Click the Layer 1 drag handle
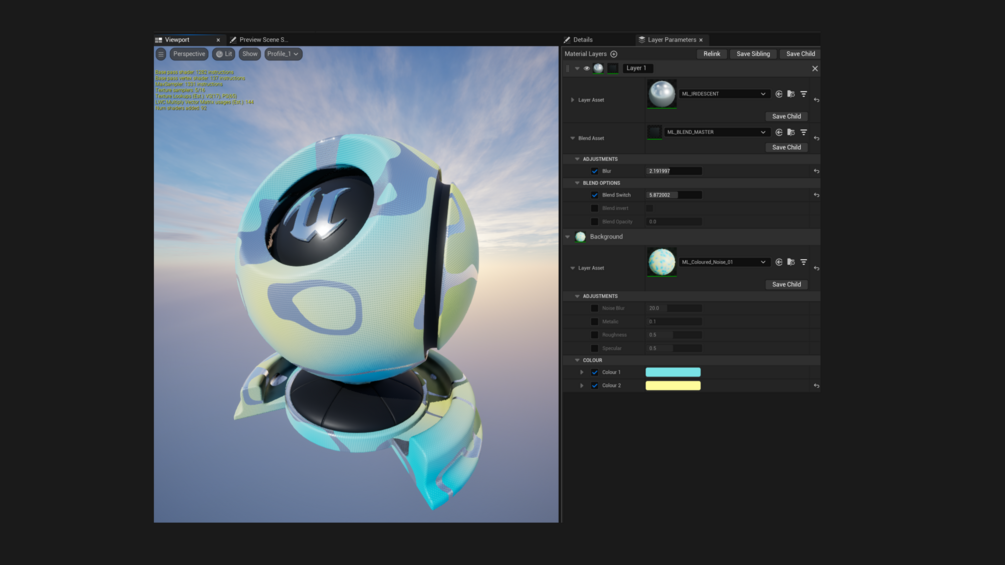This screenshot has width=1005, height=565. pos(567,68)
